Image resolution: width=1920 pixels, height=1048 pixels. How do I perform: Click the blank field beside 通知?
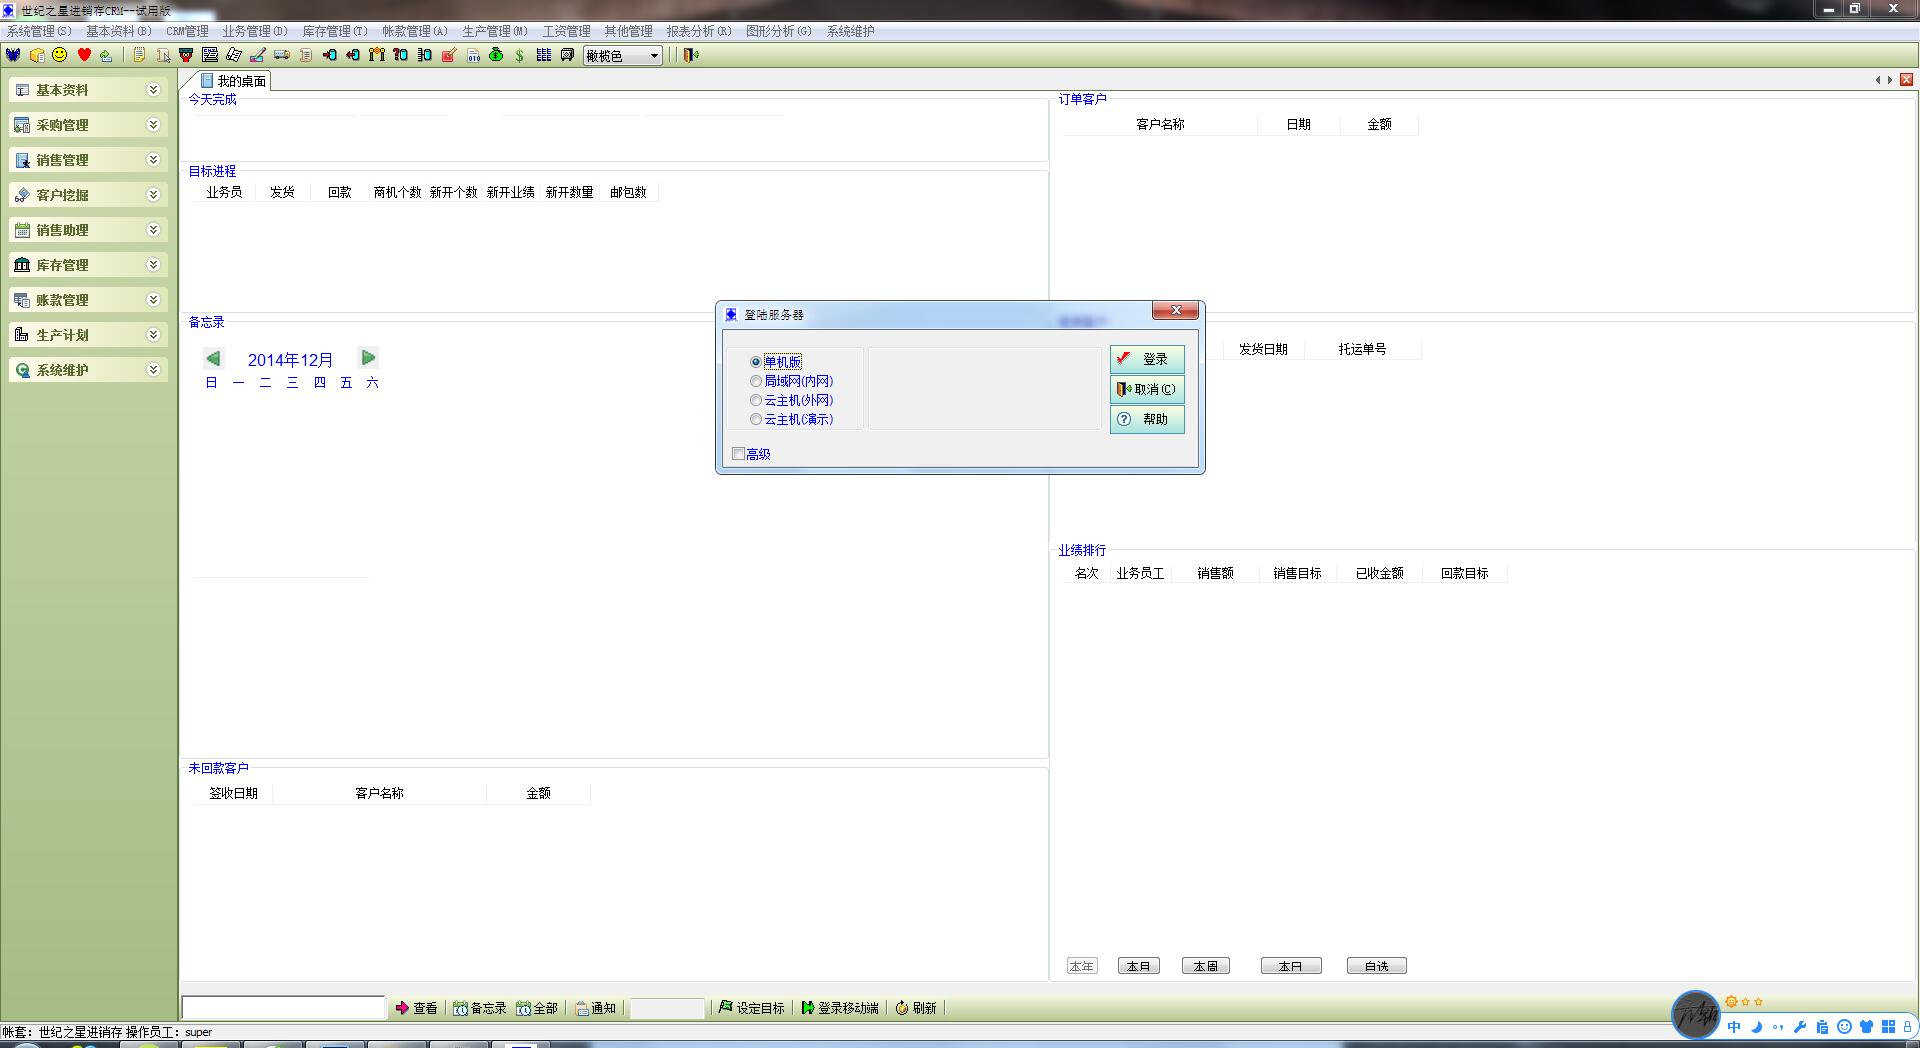click(667, 1008)
